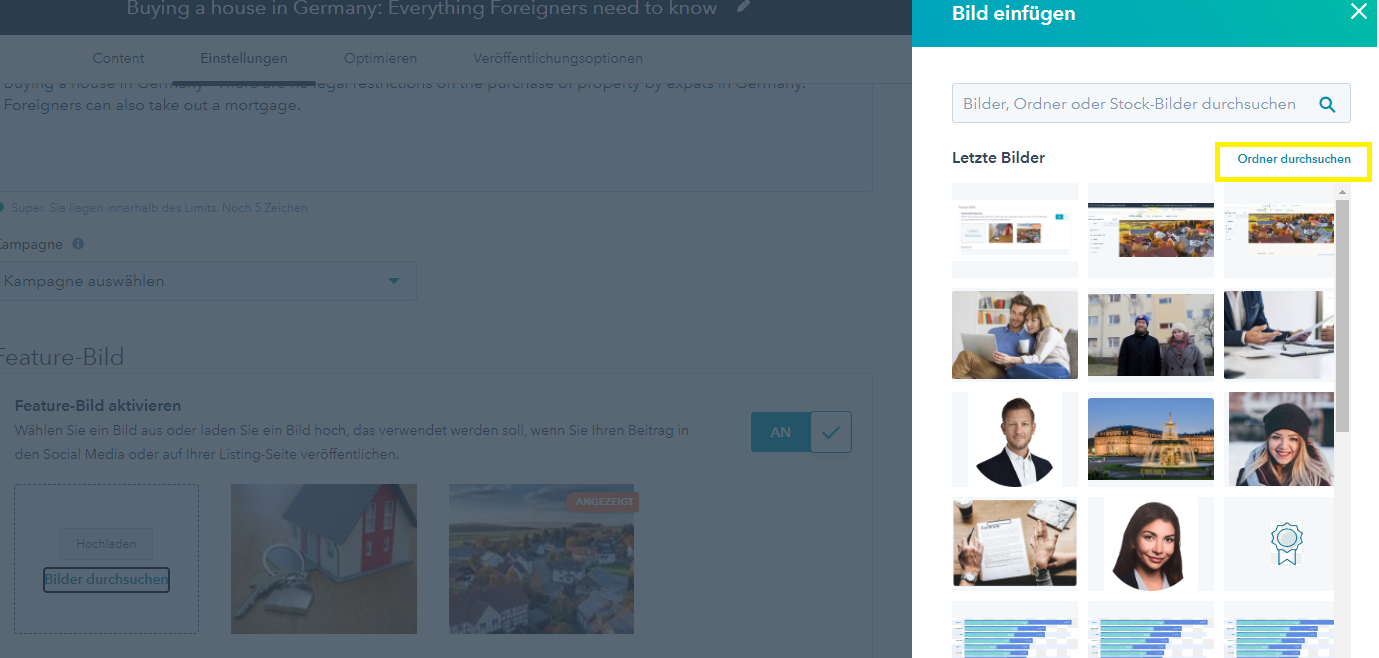This screenshot has width=1379, height=658.
Task: Toggle Feature-Bild AN switch
Action: 781,432
